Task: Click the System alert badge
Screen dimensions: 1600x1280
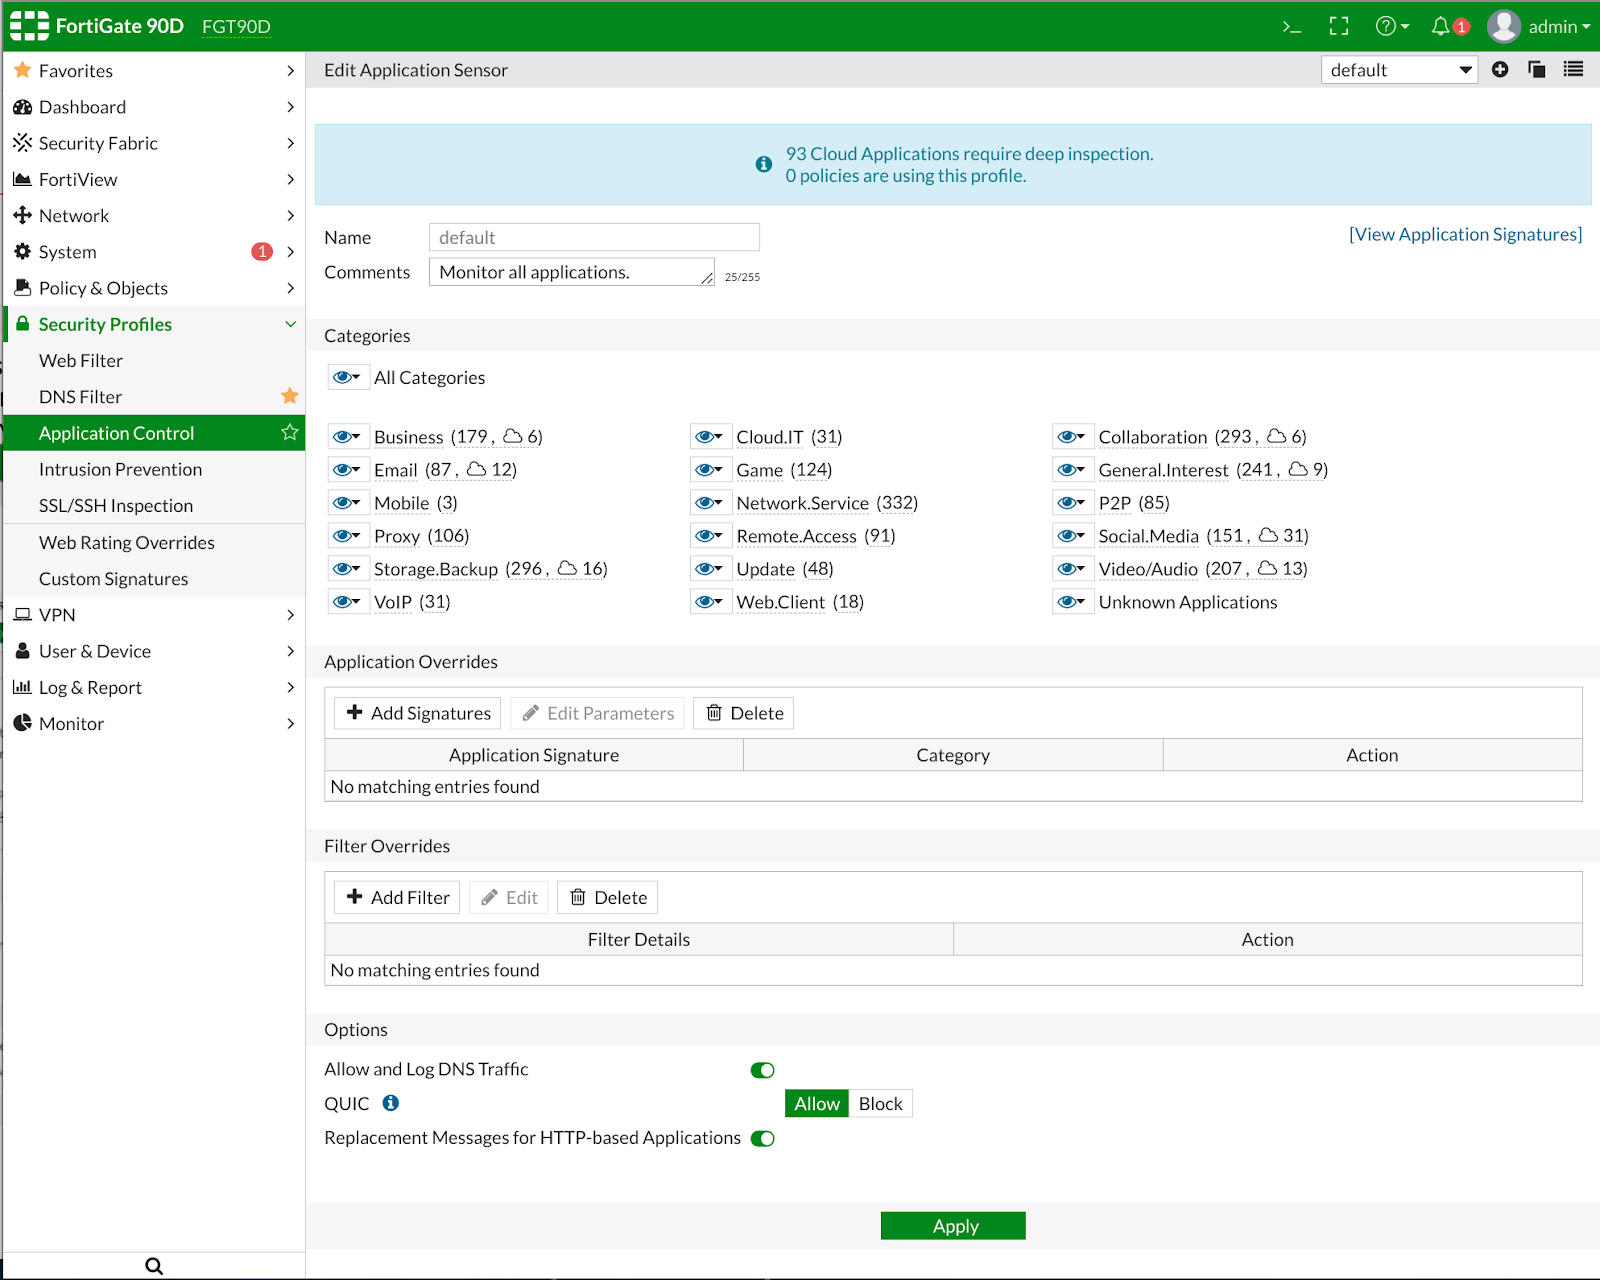Action: pyautogui.click(x=262, y=251)
